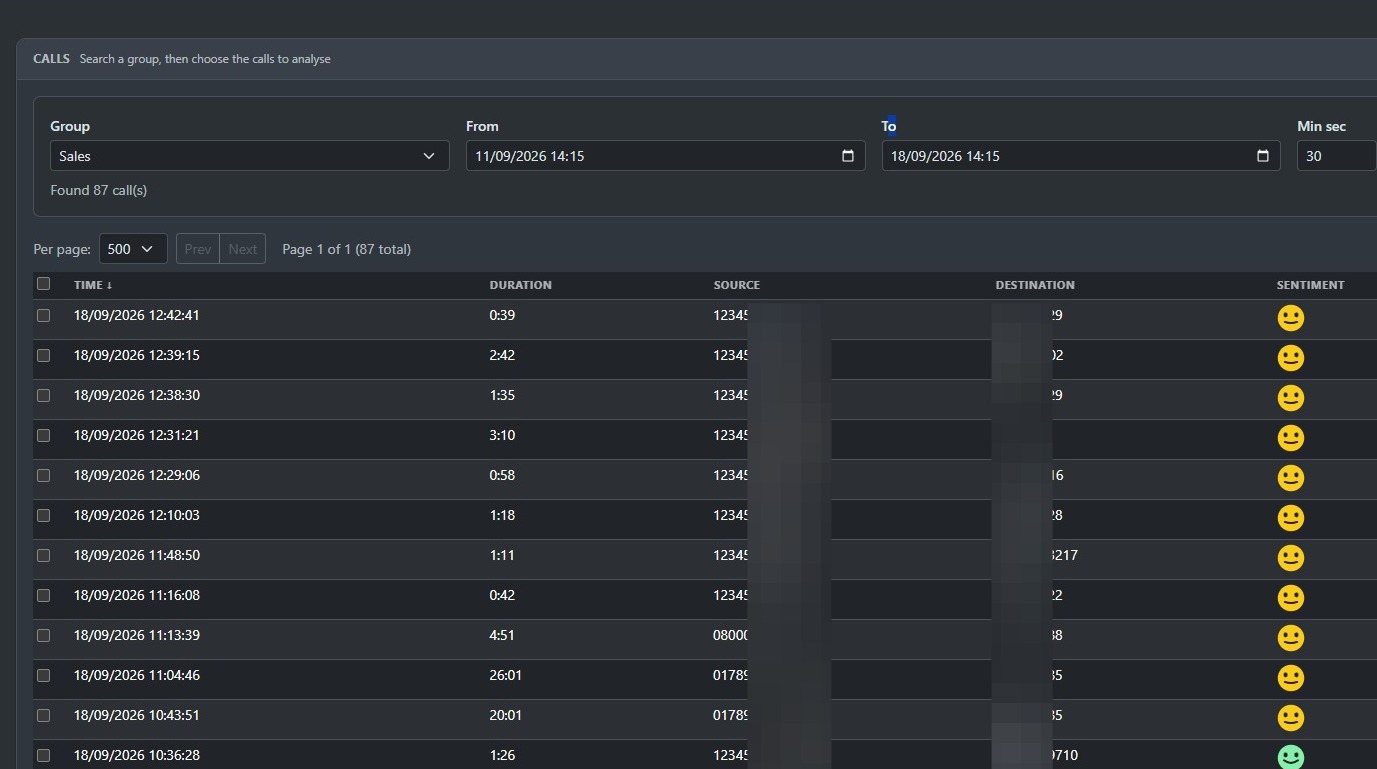The image size is (1377, 769).
Task: Tick the checkbox for 12:29:06 call
Action: tap(43, 475)
